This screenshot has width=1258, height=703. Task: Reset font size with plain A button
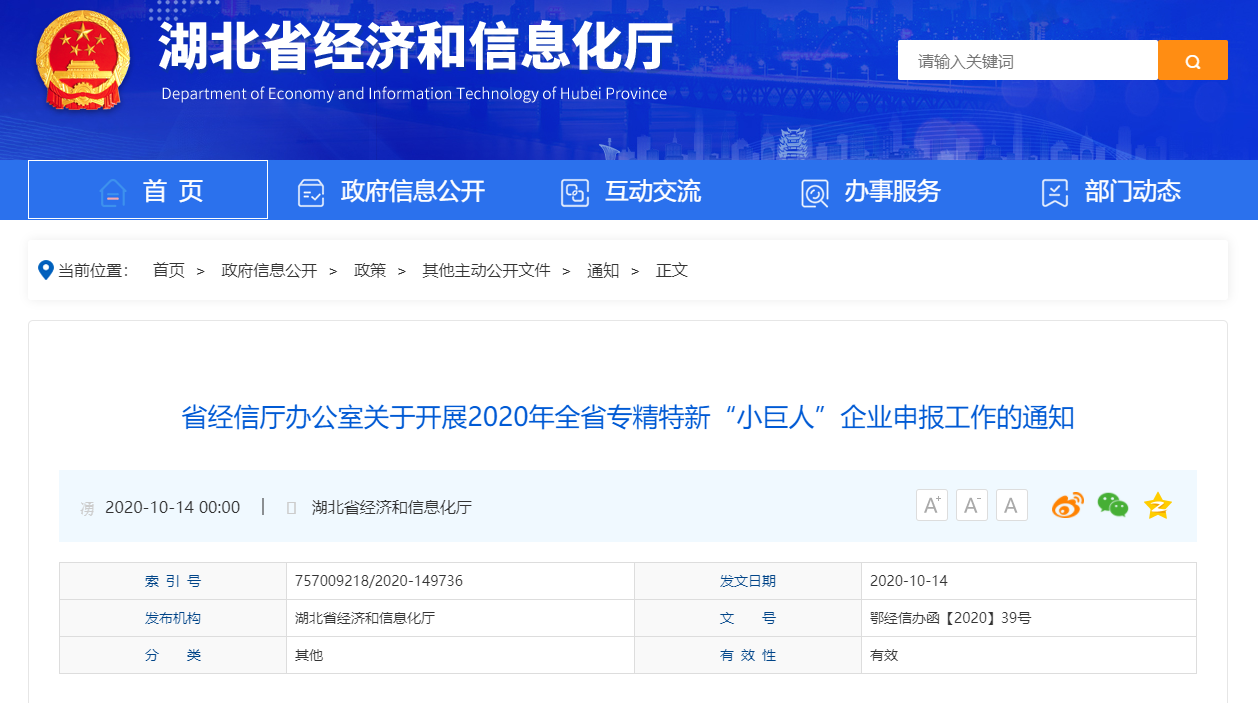click(x=1011, y=506)
